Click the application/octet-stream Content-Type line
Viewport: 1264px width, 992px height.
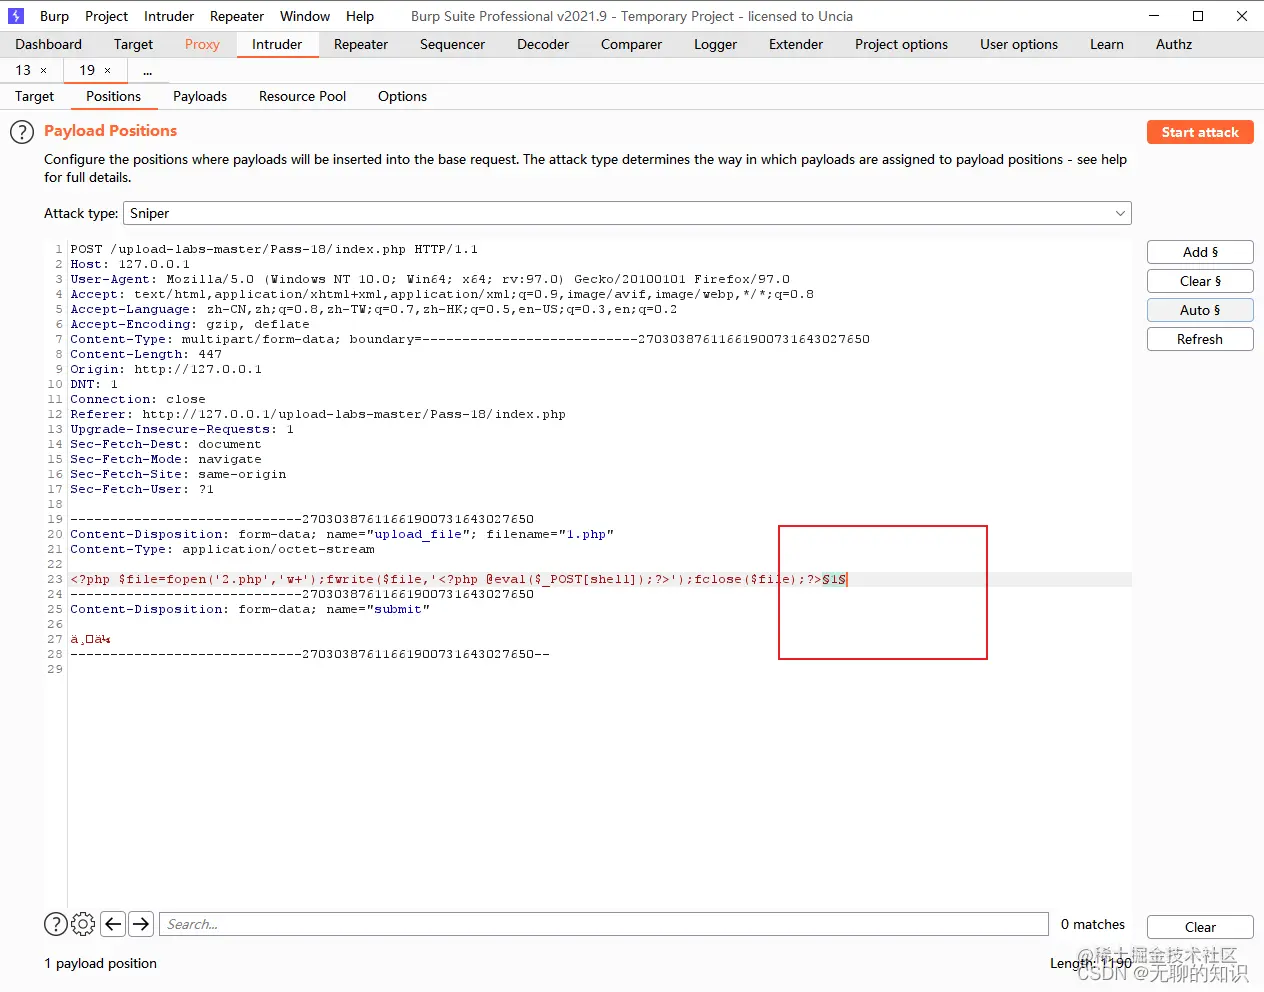[222, 549]
